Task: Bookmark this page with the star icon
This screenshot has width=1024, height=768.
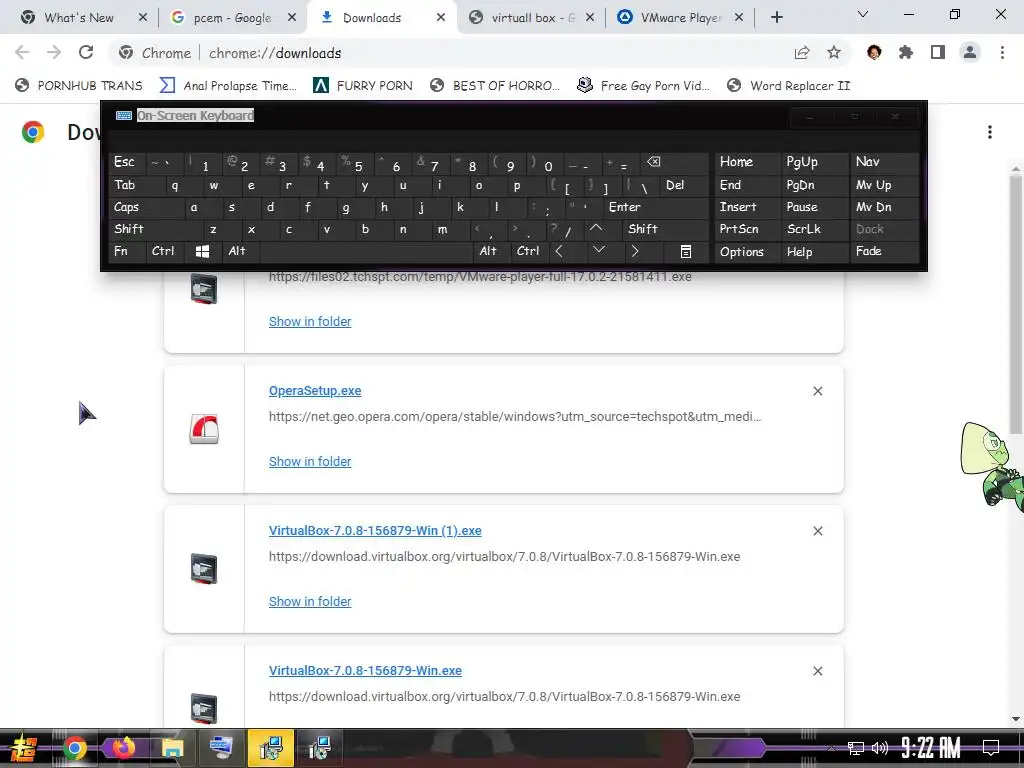Action: [x=834, y=52]
